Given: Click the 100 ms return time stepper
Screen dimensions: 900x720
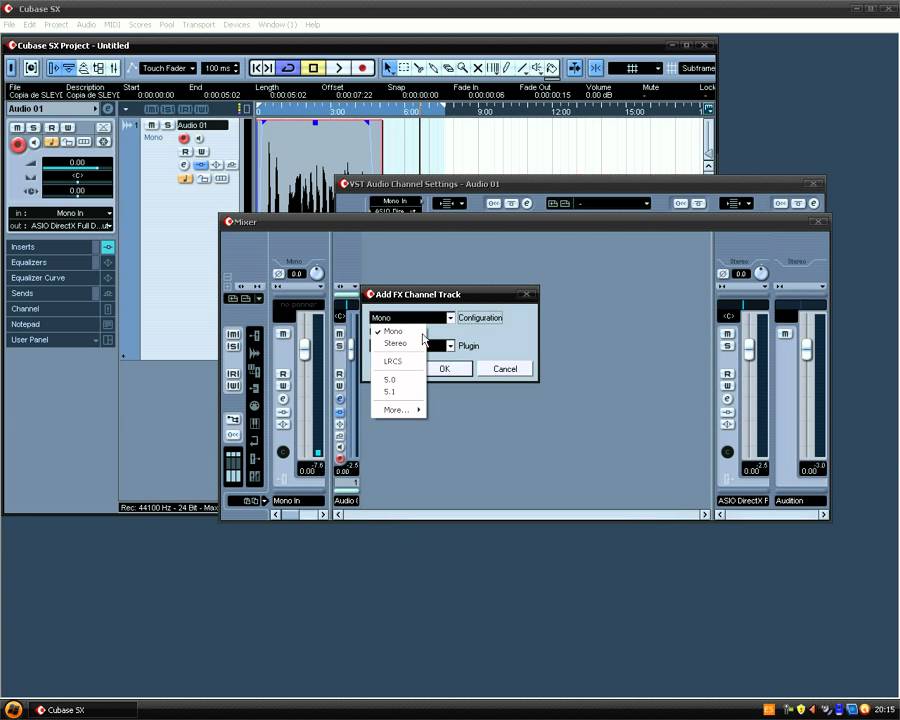Looking at the screenshot, I should pyautogui.click(x=235, y=68).
